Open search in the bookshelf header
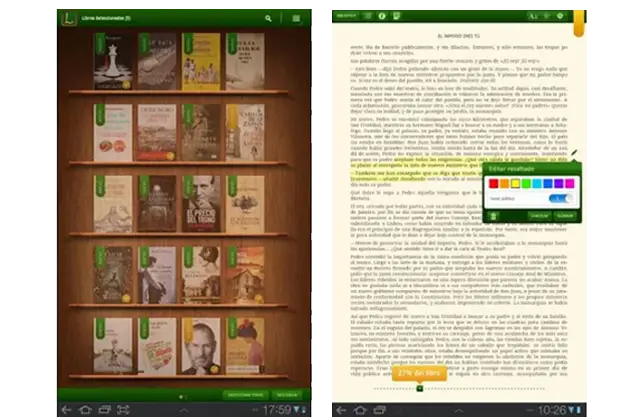The width and height of the screenshot is (640, 420). click(x=268, y=18)
